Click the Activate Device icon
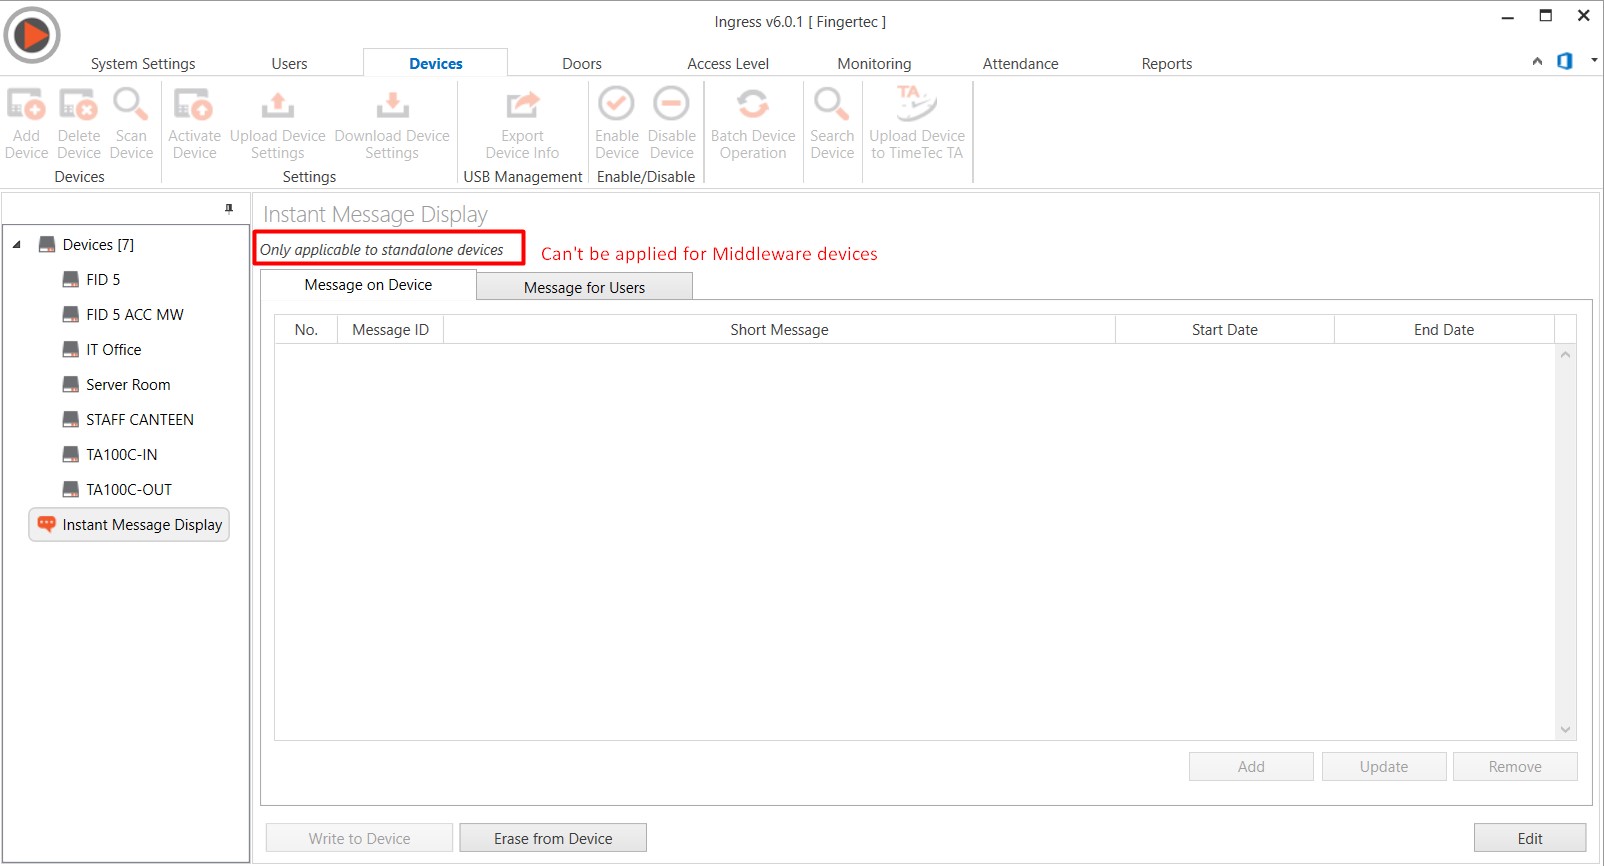This screenshot has height=866, width=1604. pos(194,105)
